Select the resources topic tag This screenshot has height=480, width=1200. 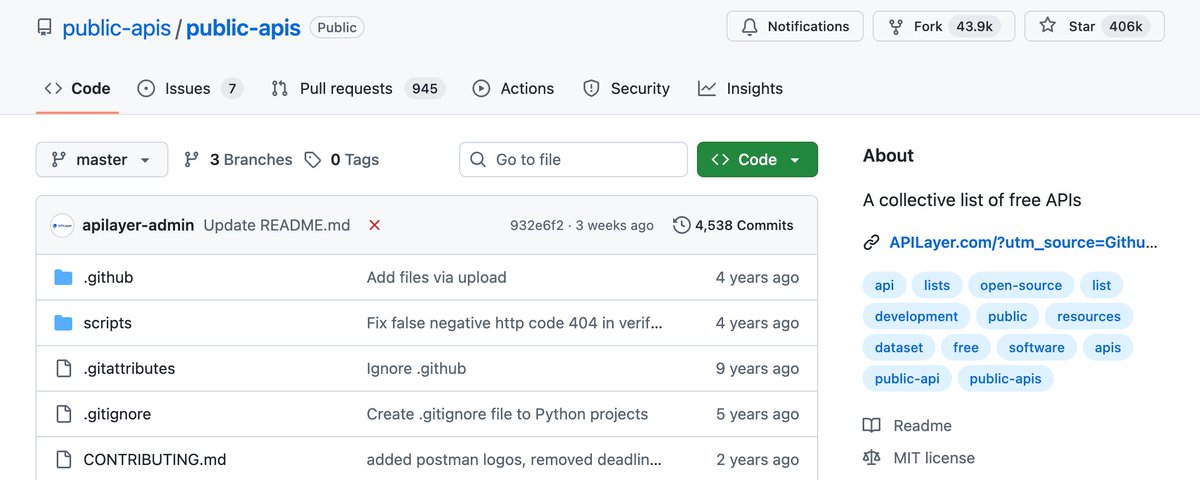pyautogui.click(x=1089, y=317)
